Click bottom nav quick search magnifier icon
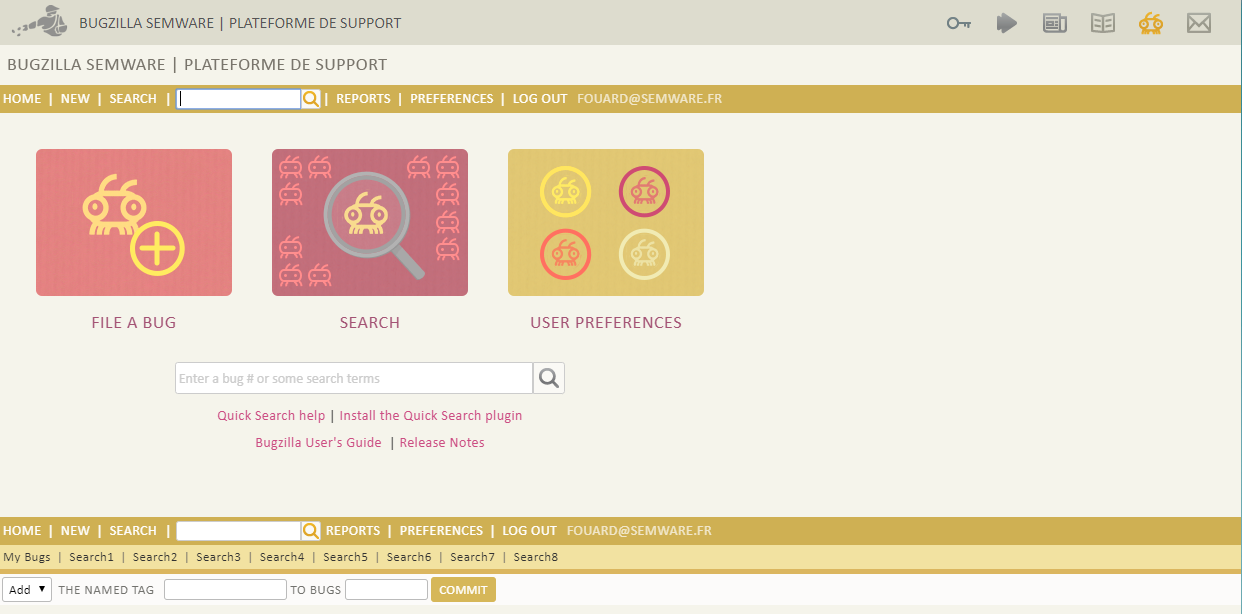This screenshot has width=1242, height=614. (x=311, y=531)
